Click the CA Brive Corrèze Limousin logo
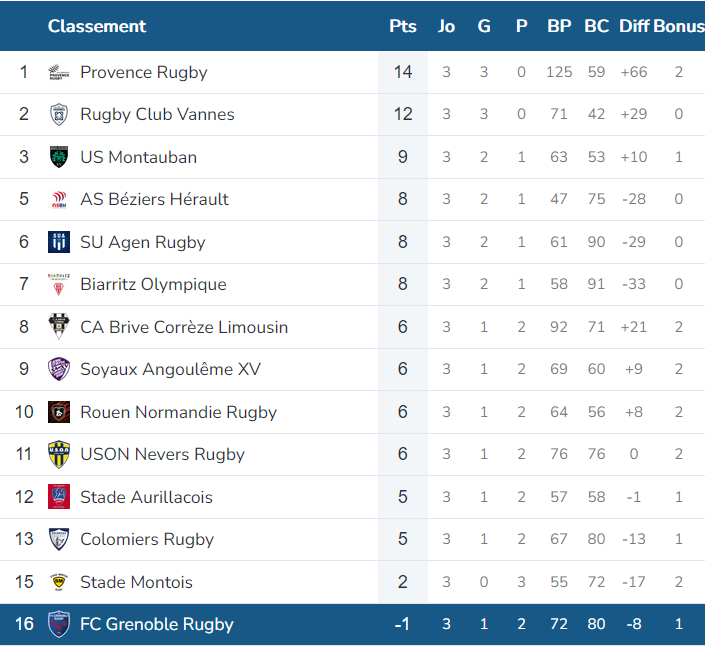Screen dimensions: 705x647 (59, 326)
